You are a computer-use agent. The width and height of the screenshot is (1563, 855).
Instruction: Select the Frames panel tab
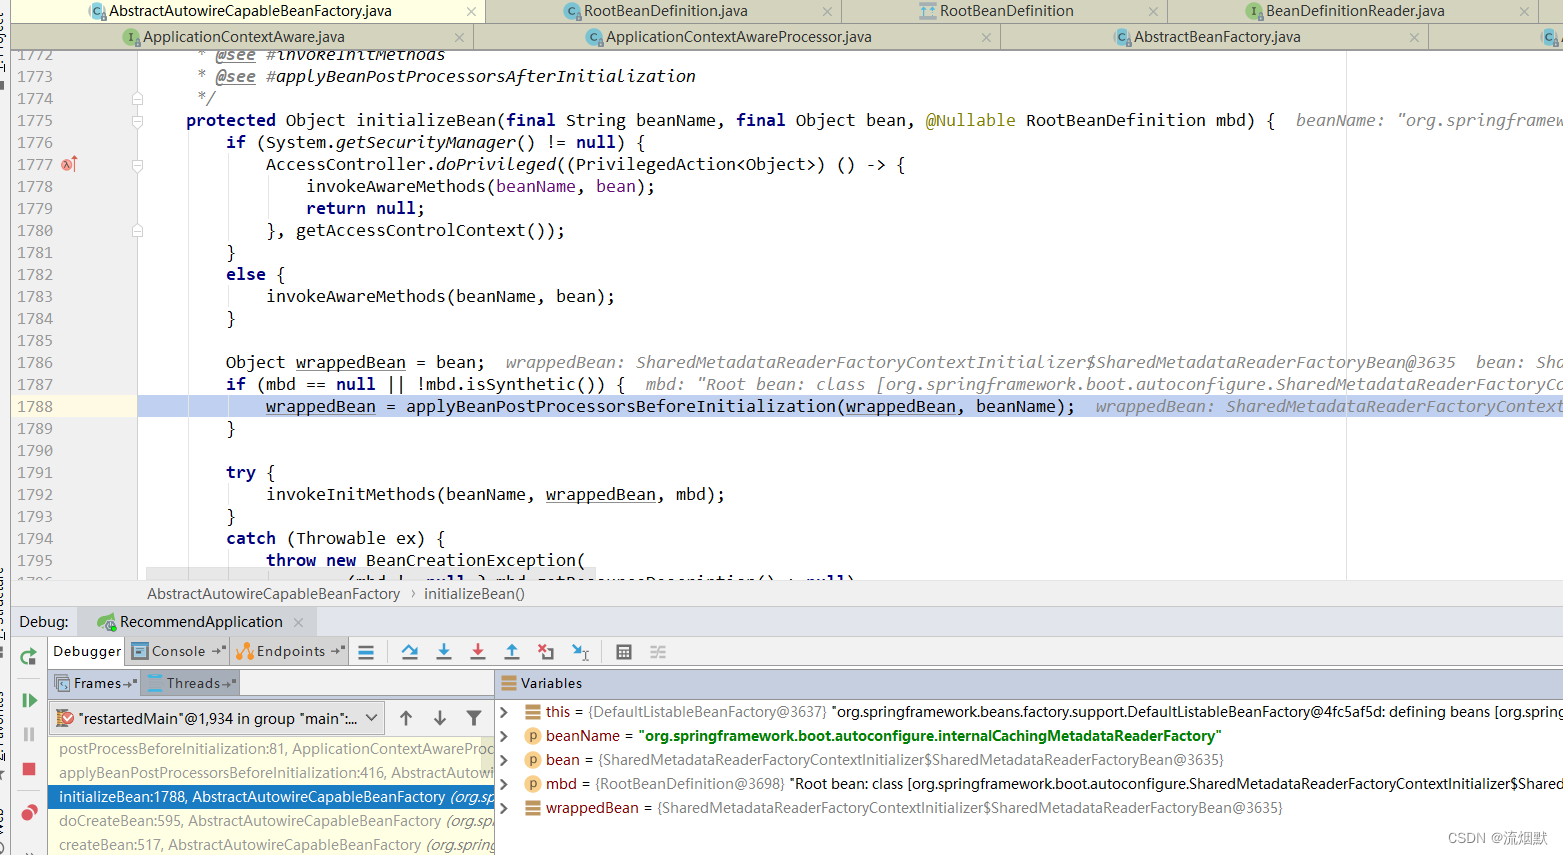coord(97,684)
